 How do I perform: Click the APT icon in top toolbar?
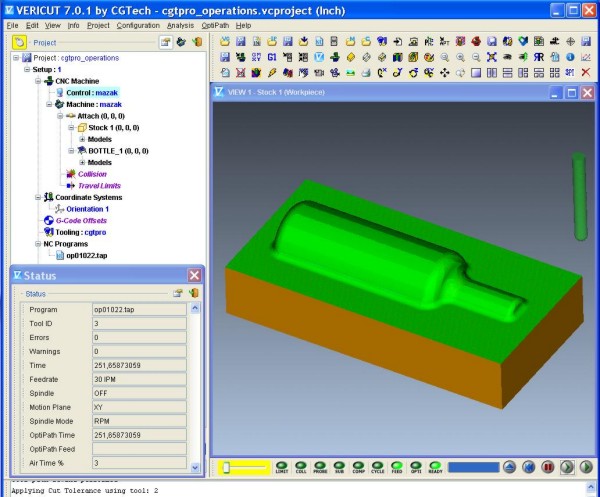[x=445, y=41]
